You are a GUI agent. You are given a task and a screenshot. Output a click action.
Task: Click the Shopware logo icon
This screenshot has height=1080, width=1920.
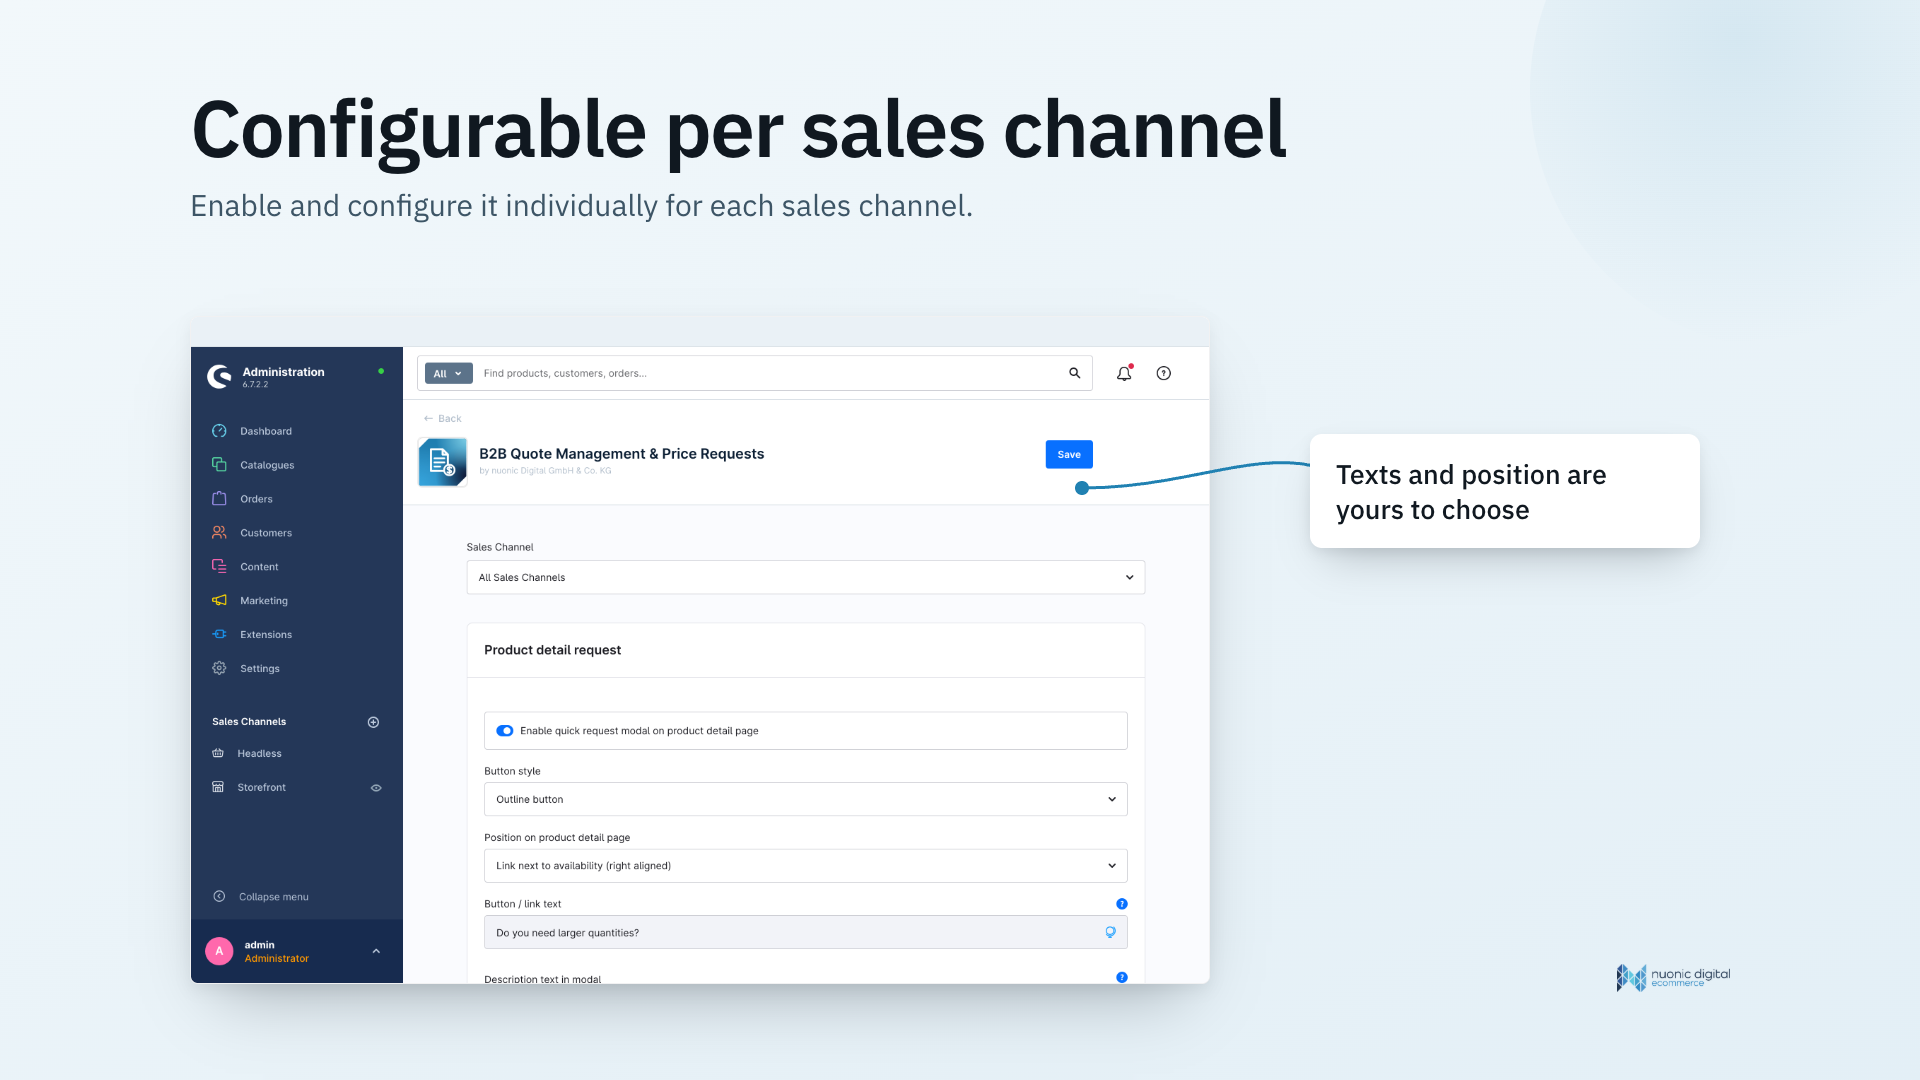point(219,376)
